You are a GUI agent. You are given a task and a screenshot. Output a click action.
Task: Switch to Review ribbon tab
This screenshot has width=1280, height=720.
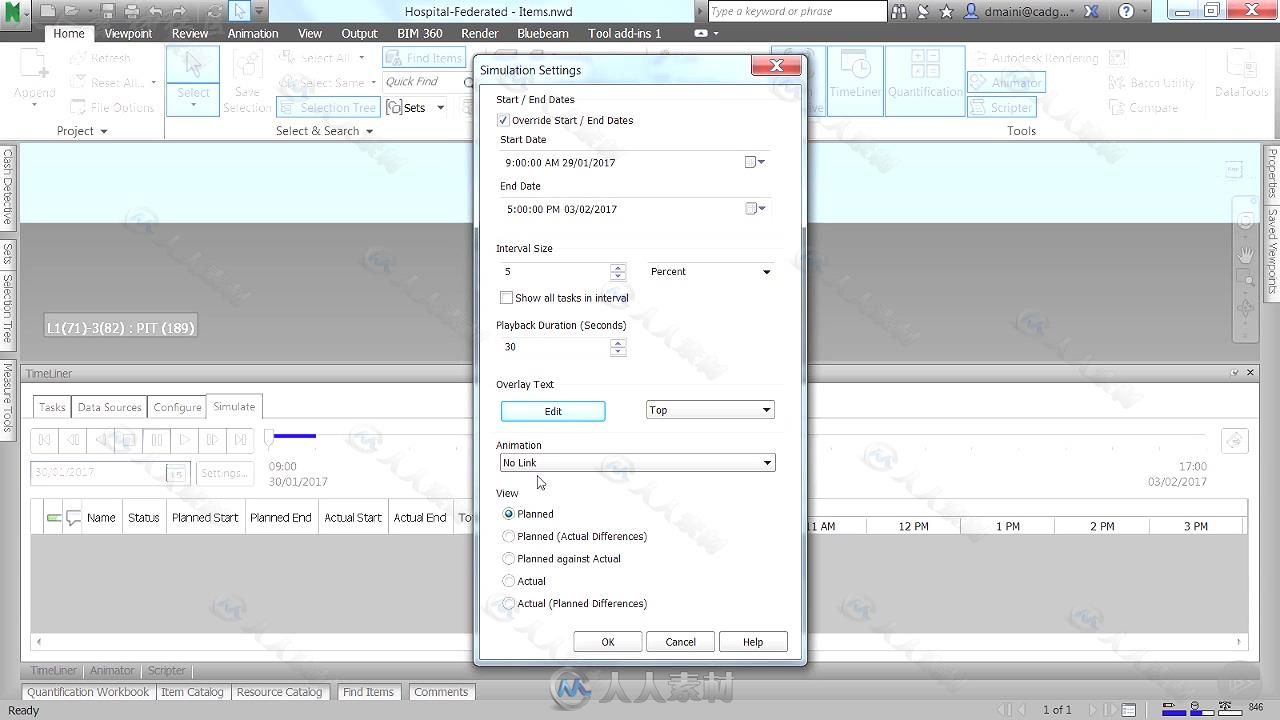click(x=190, y=33)
